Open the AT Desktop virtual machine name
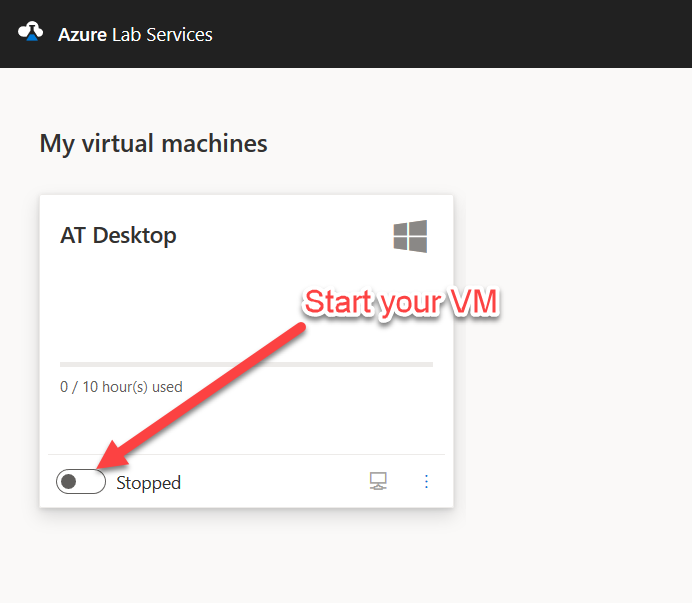Image resolution: width=692 pixels, height=603 pixels. coord(118,235)
